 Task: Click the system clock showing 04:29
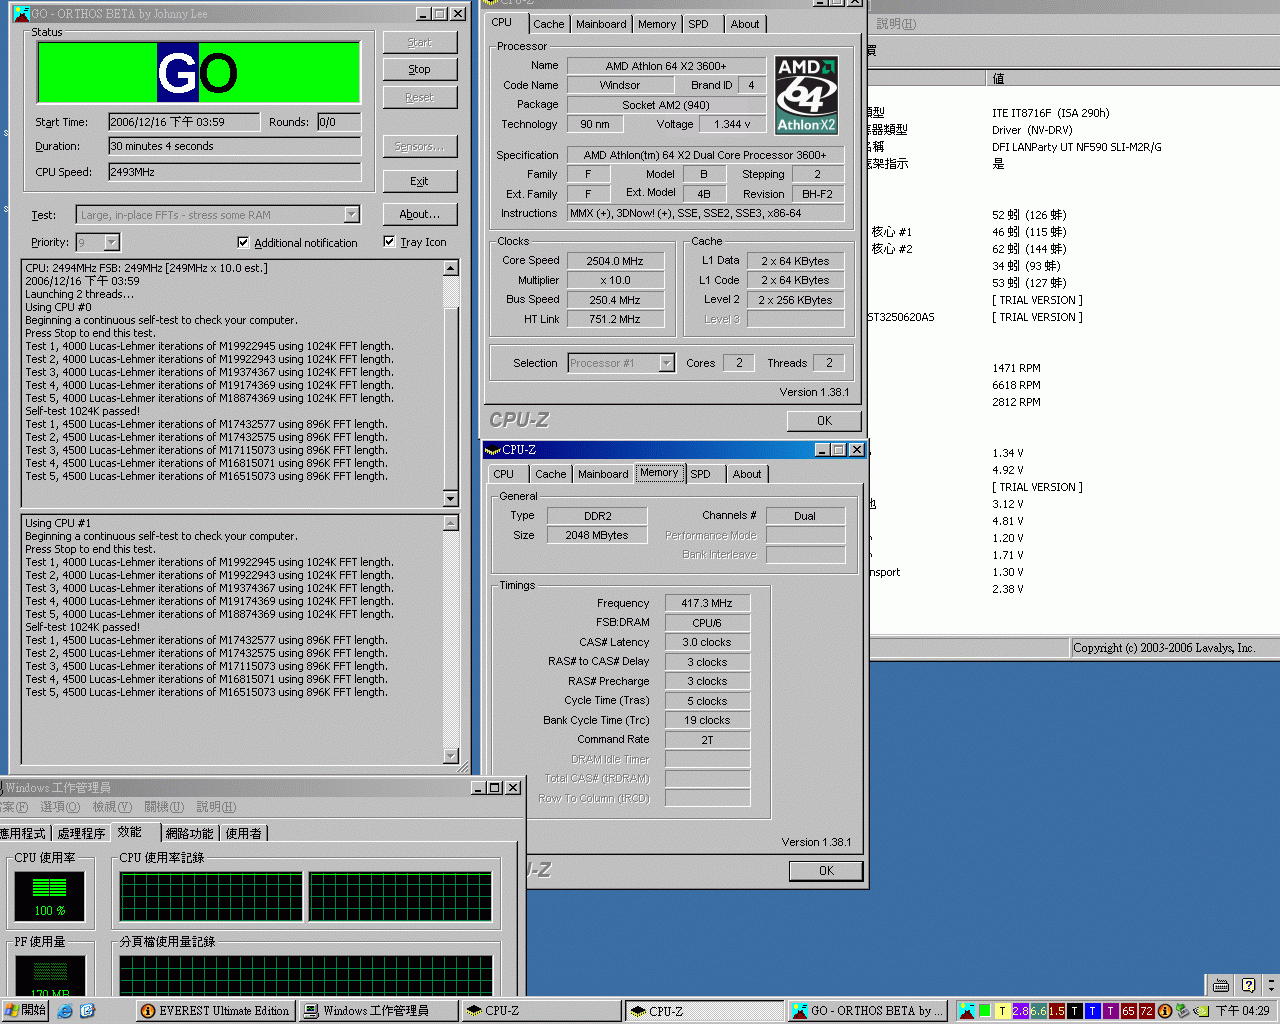pyautogui.click(x=1242, y=1011)
